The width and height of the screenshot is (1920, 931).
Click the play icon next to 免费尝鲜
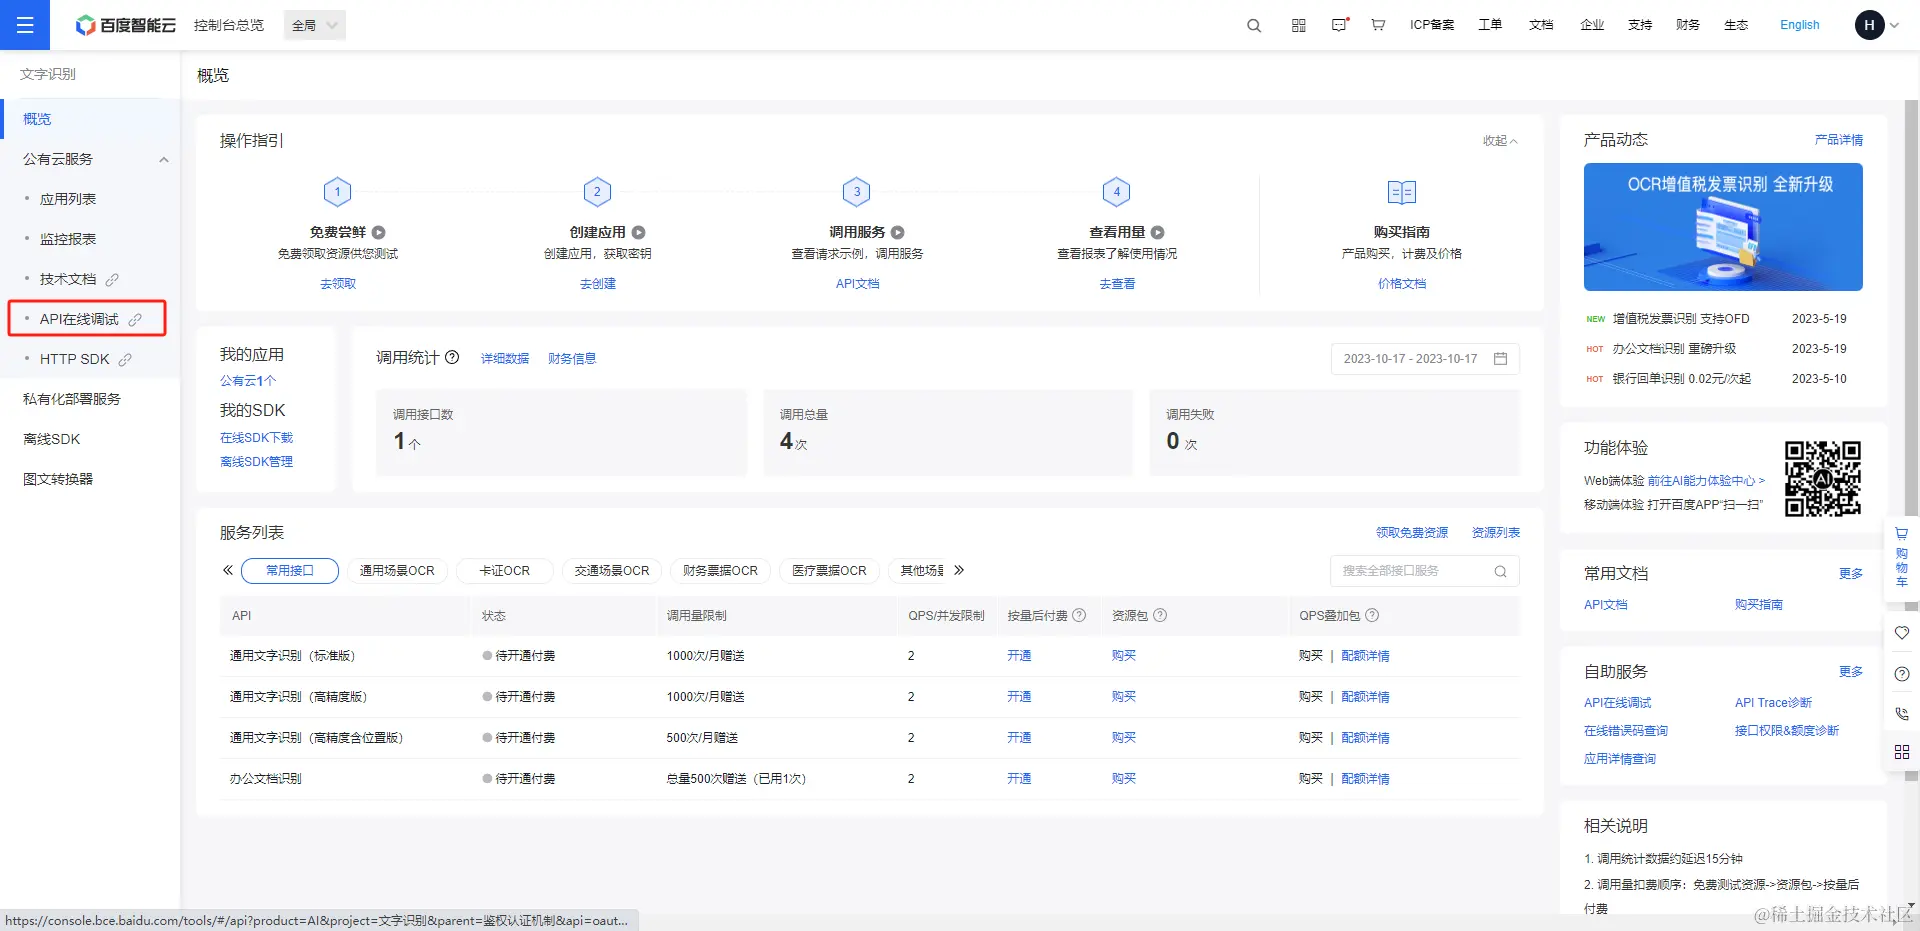379,232
